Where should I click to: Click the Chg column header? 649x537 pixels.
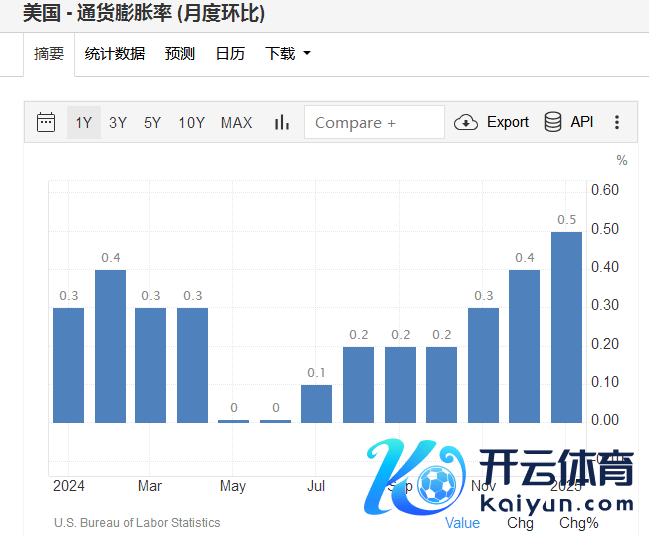click(520, 523)
